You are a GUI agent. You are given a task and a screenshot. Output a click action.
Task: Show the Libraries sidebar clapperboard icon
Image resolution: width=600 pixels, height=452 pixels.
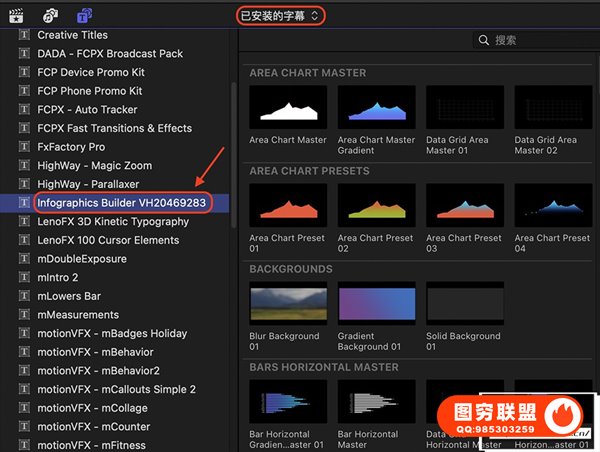click(17, 15)
